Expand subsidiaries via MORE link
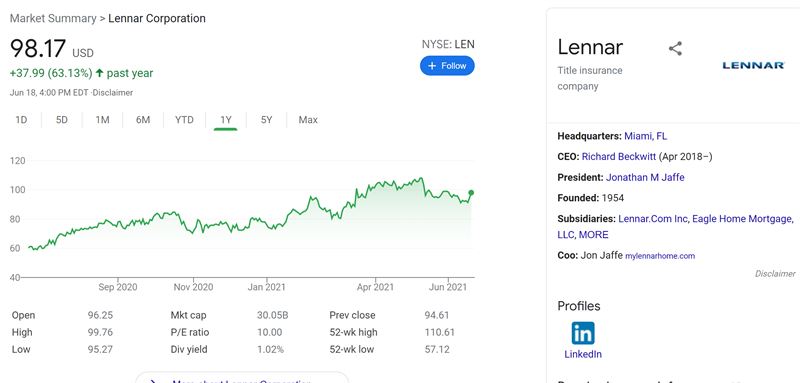The image size is (800, 383). [593, 235]
